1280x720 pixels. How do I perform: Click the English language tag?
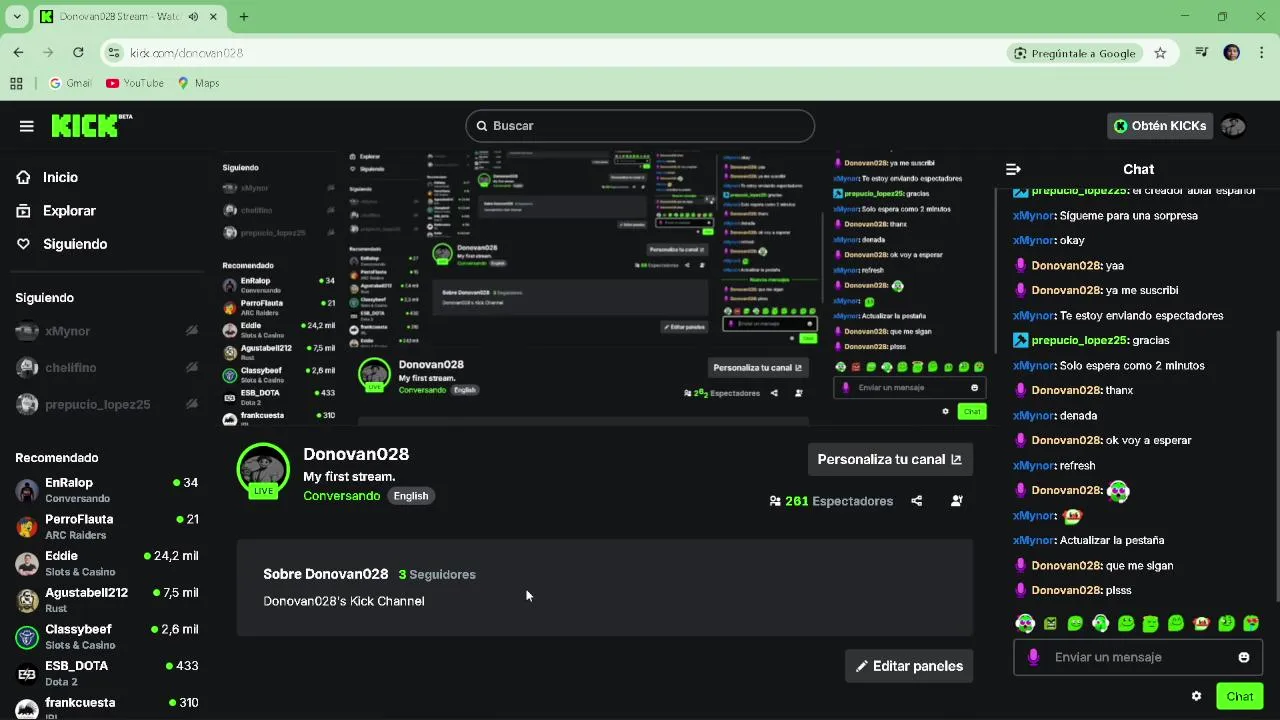[x=411, y=496]
